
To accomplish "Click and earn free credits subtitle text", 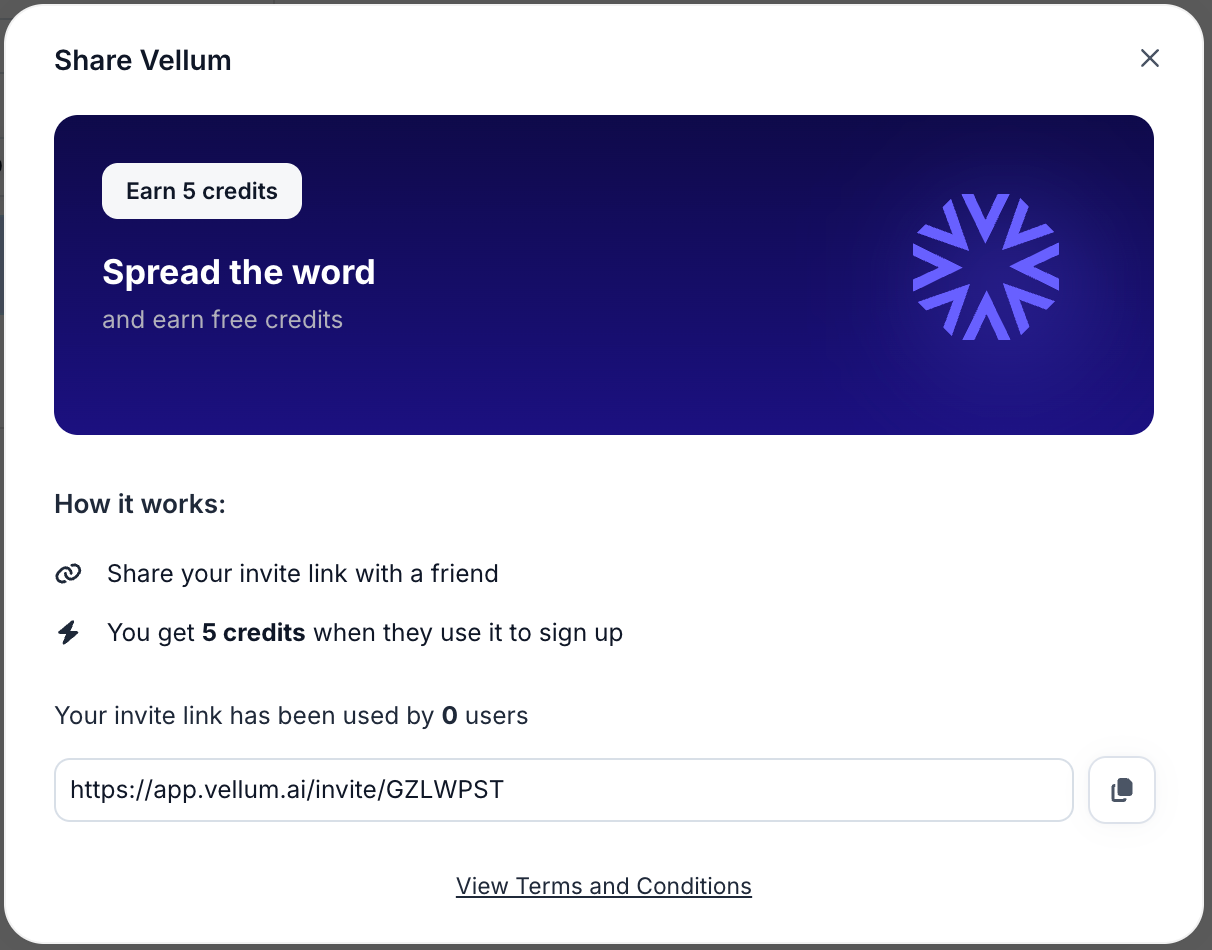I will pyautogui.click(x=222, y=319).
